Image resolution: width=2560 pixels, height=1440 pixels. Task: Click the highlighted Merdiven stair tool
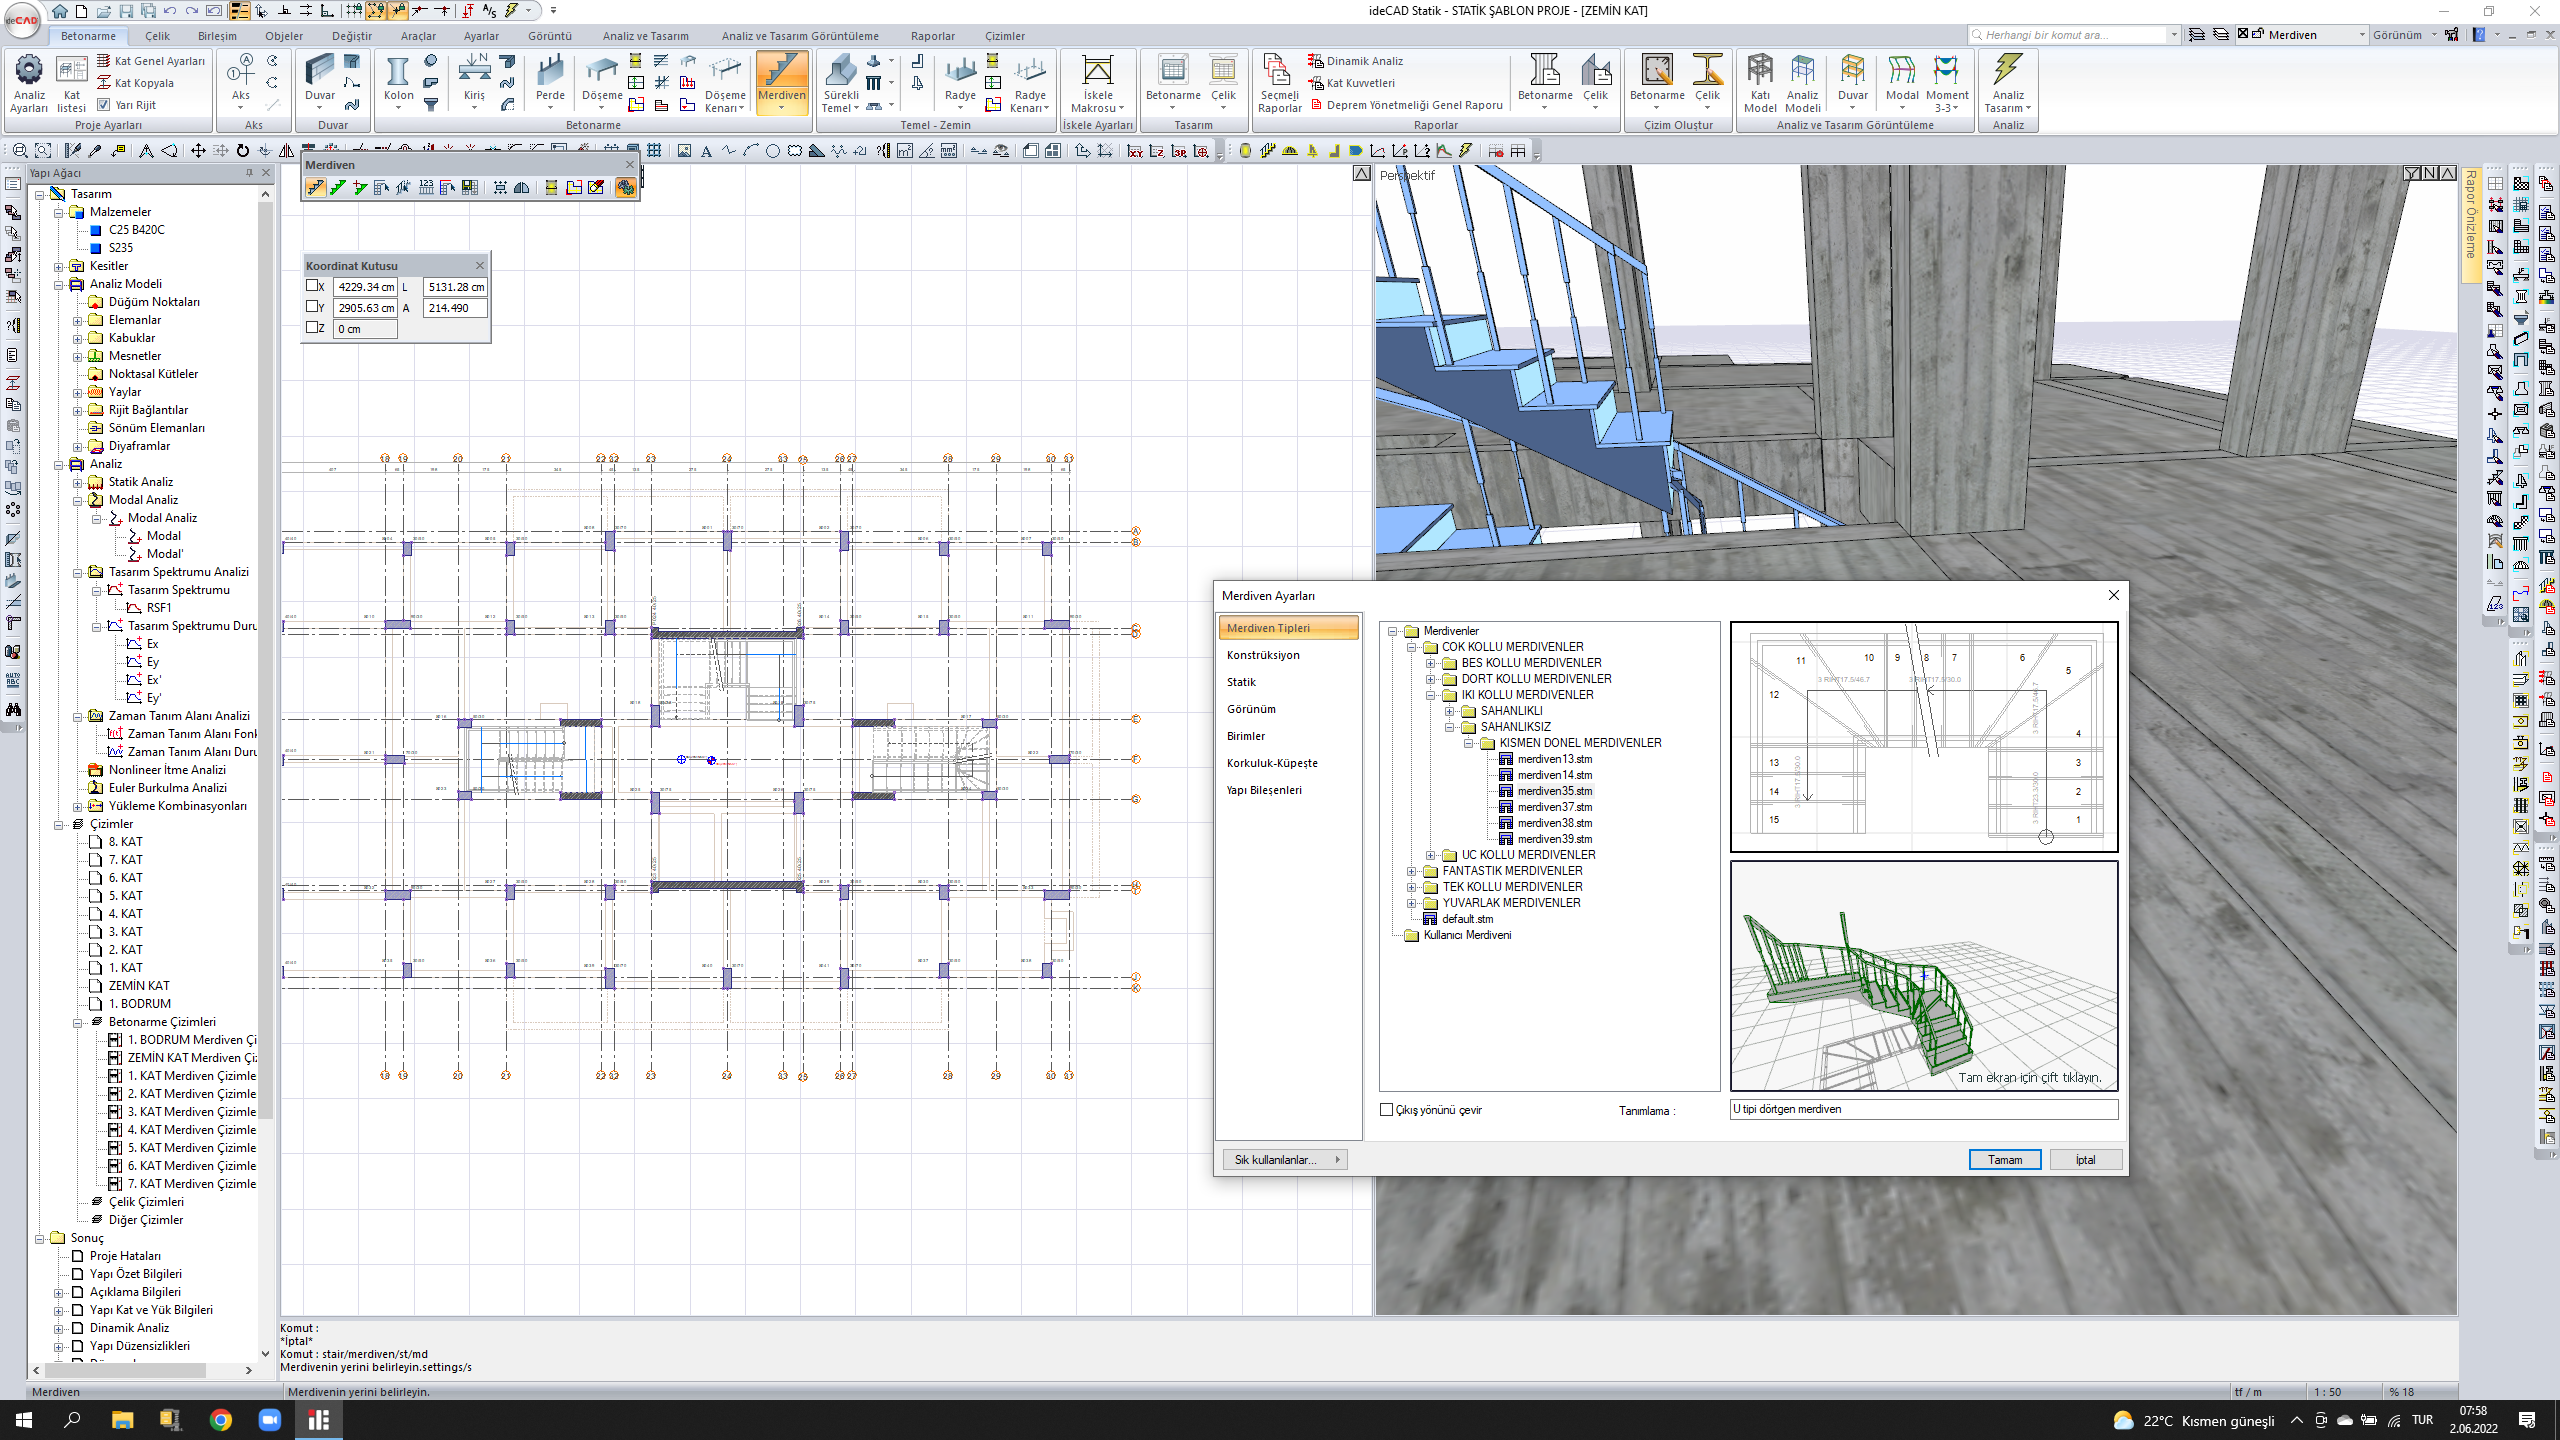click(x=782, y=82)
